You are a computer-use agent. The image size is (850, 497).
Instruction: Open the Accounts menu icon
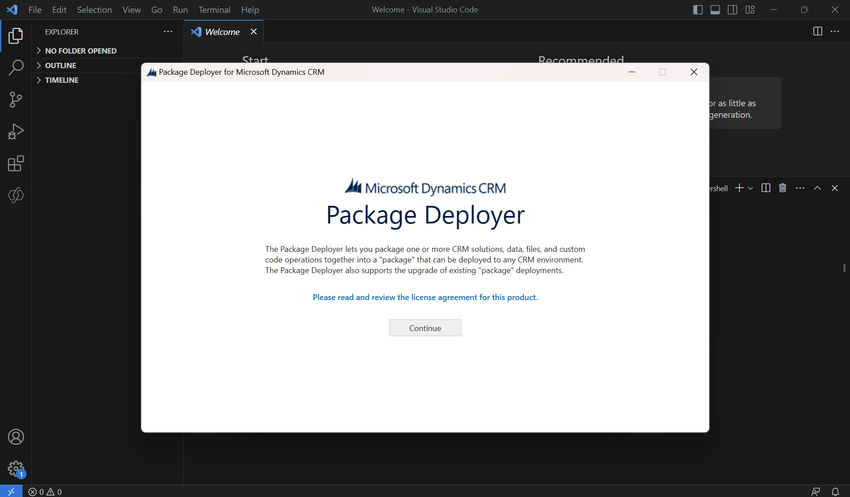pos(16,437)
